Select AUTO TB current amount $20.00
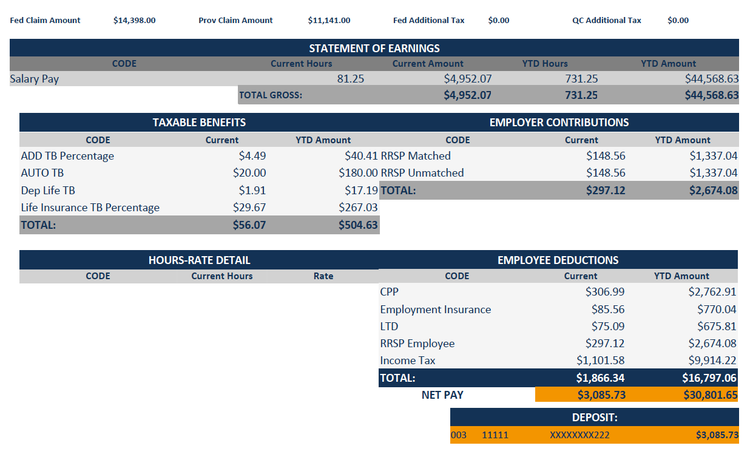 click(249, 173)
